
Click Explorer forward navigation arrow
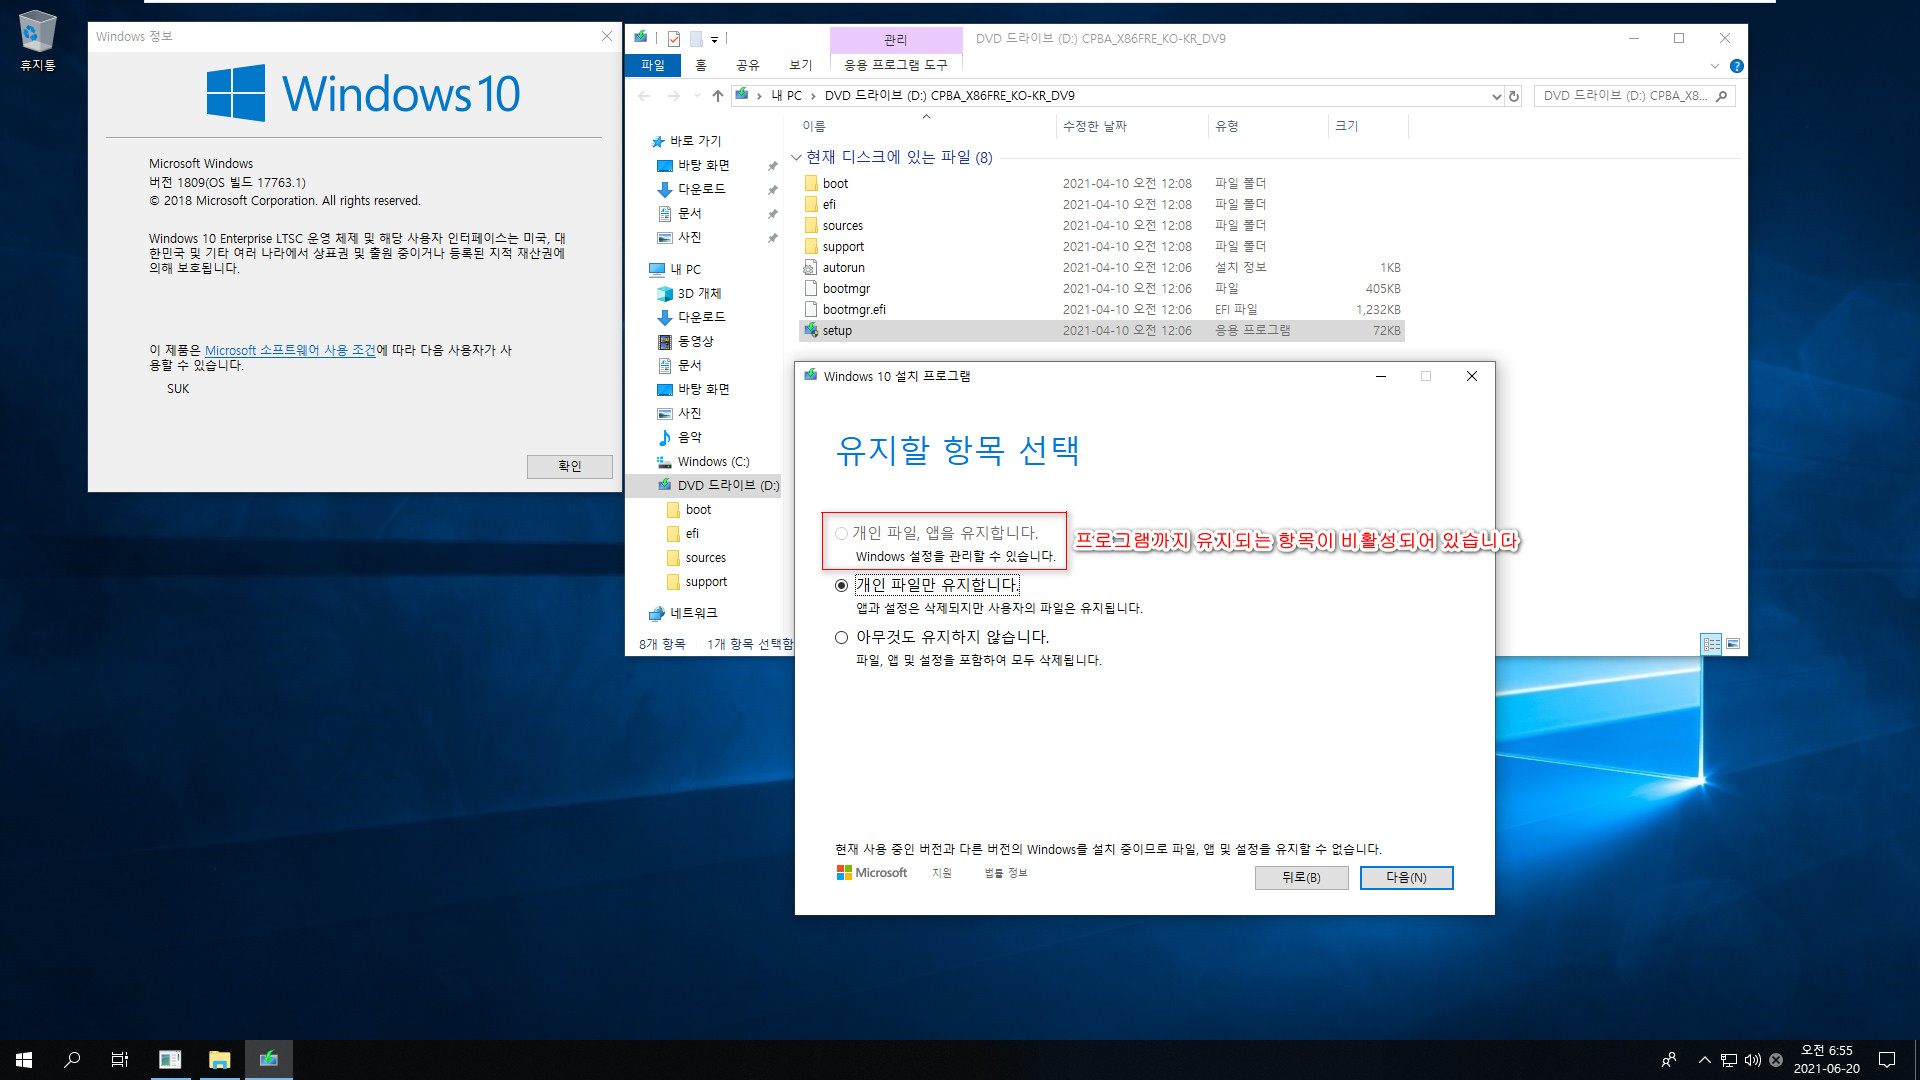coord(674,96)
